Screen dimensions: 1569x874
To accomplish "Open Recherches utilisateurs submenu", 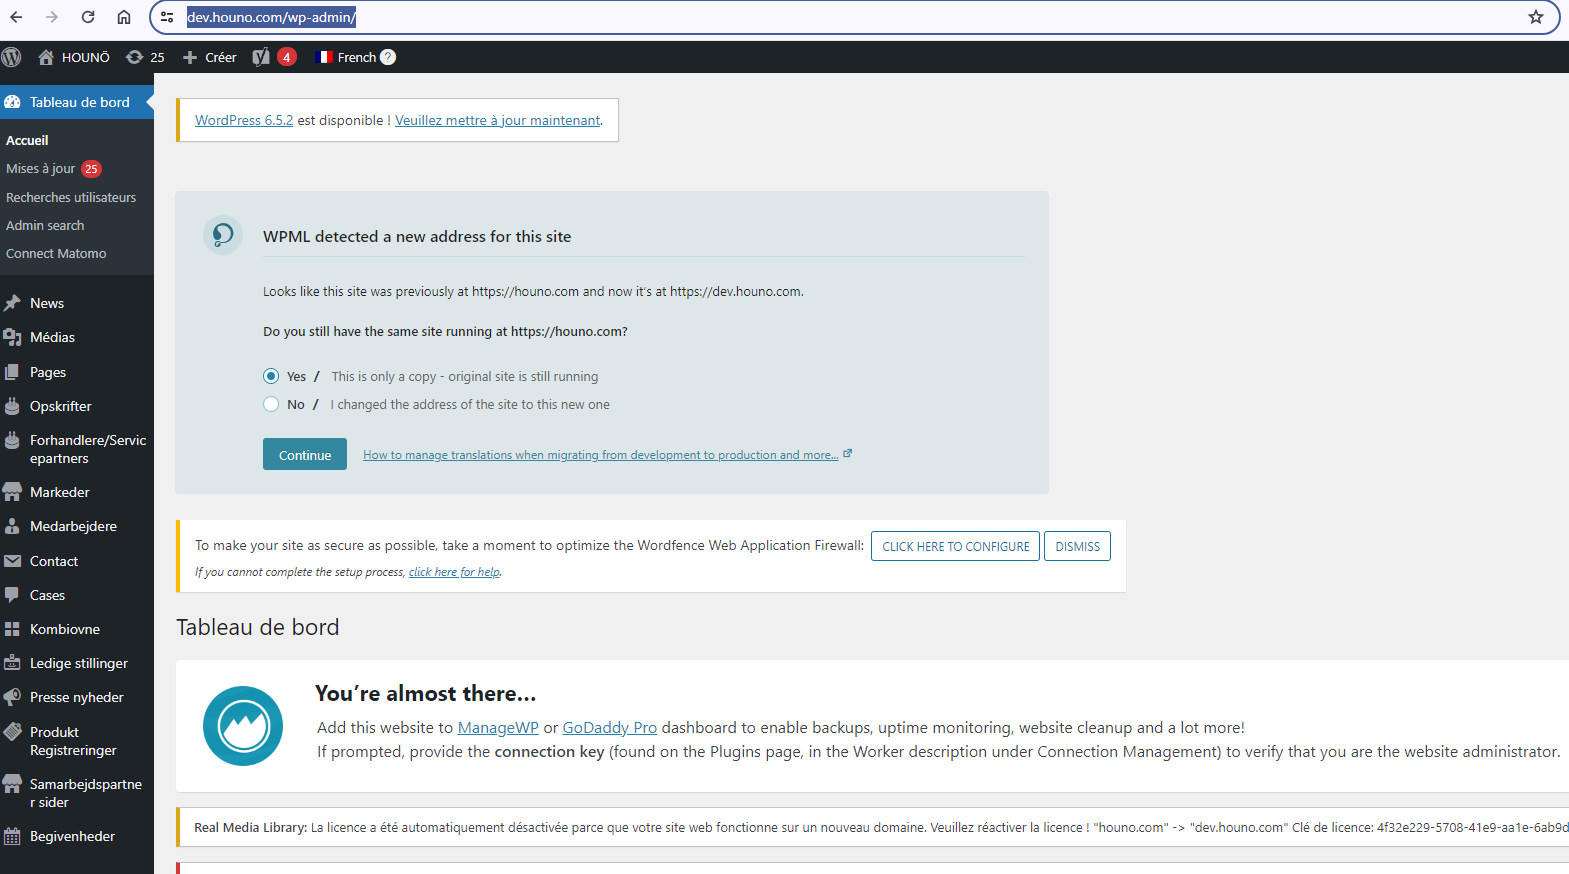I will point(71,197).
